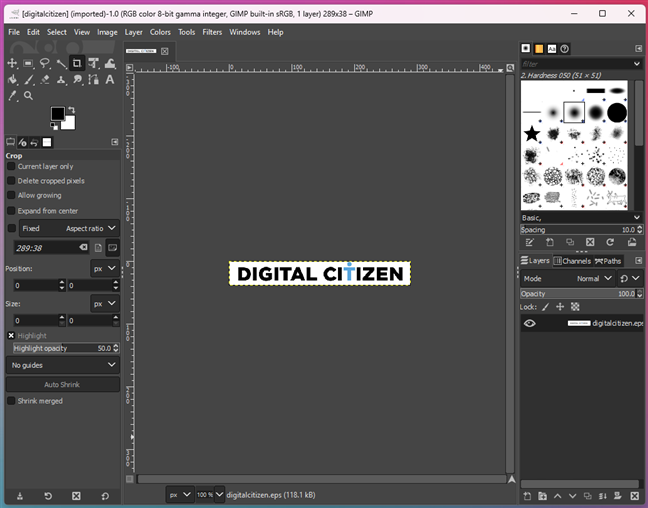Select the solid black circle brush thumbnail
The height and width of the screenshot is (508, 648).
(617, 112)
